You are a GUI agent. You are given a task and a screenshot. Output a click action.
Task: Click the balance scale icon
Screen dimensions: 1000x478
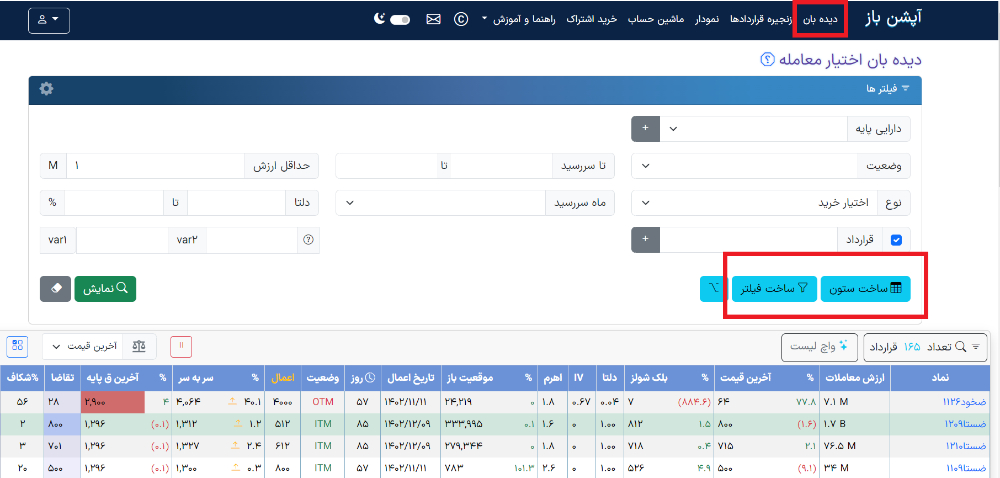pyautogui.click(x=138, y=346)
